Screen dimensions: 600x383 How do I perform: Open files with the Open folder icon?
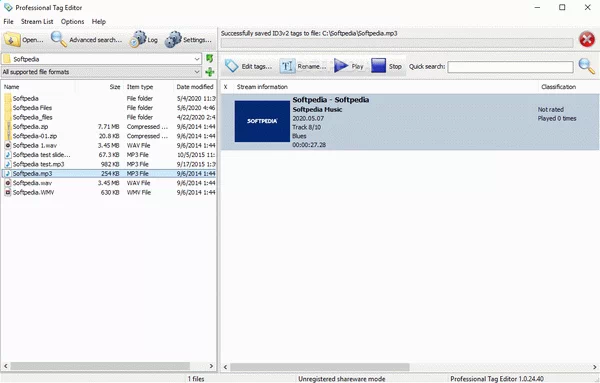pos(12,39)
